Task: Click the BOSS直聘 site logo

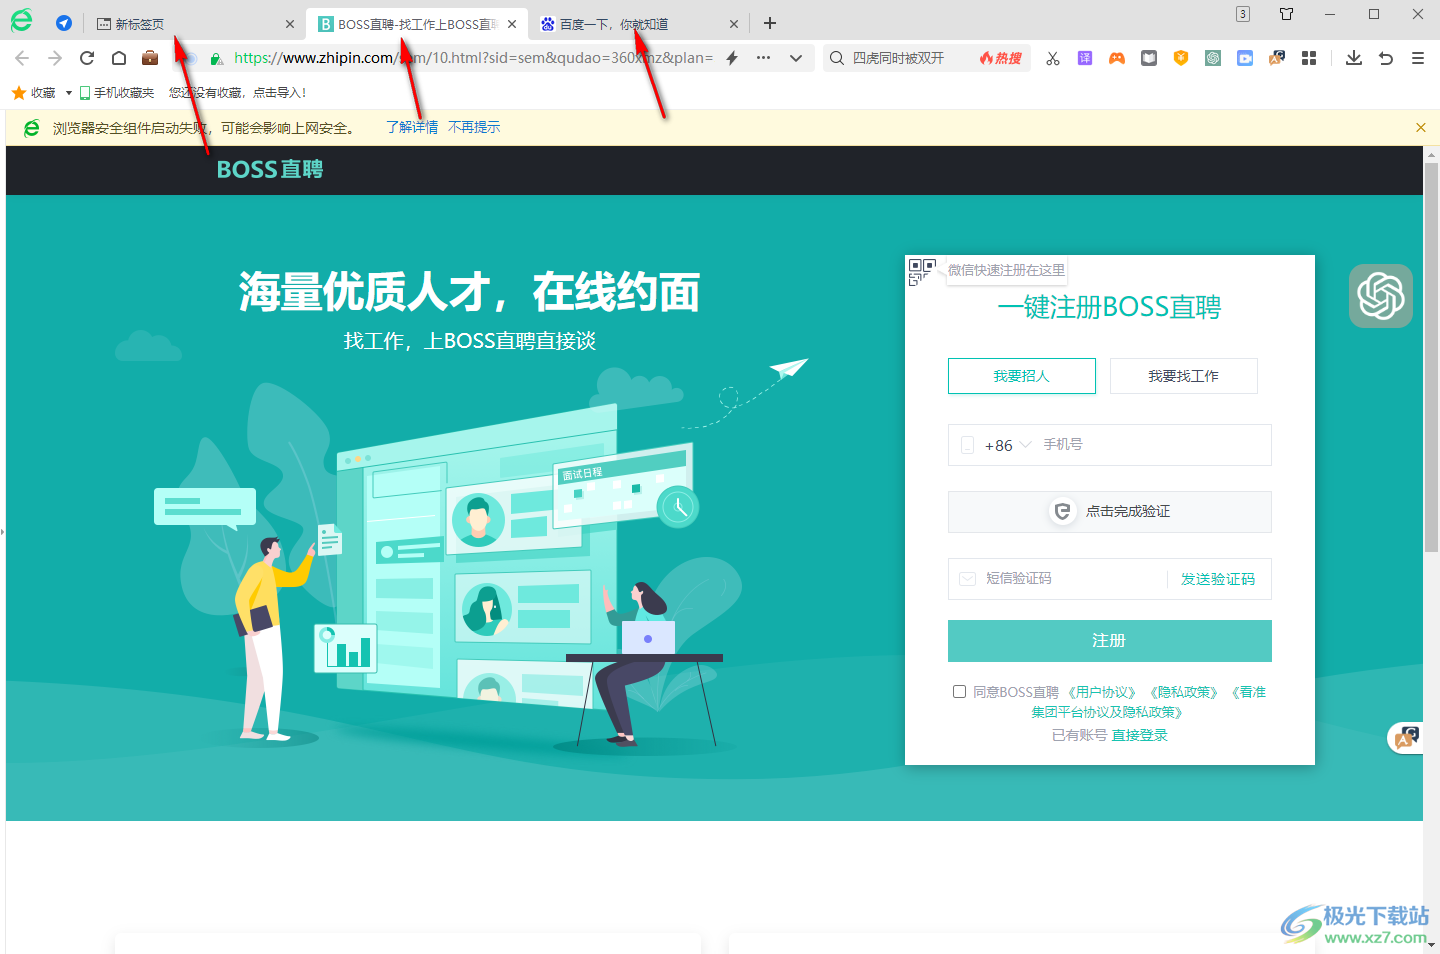Action: pos(270,170)
